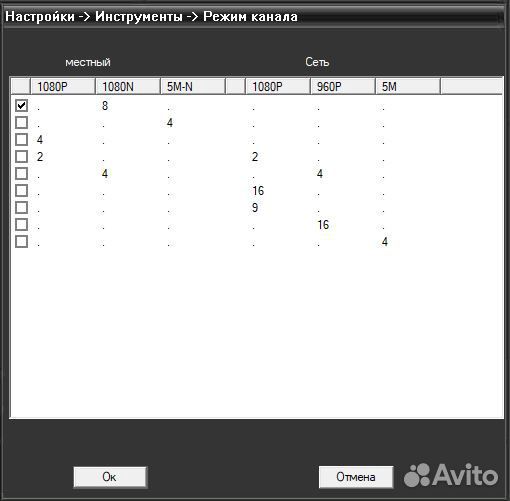The height and width of the screenshot is (501, 510).
Task: Click the value 4 in the 1080N column
Action: coord(105,174)
